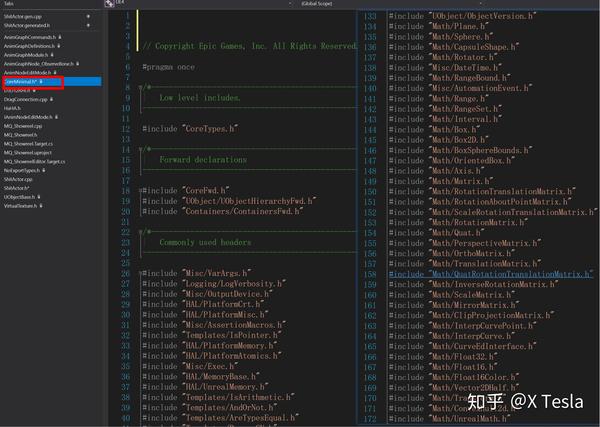Open NoExportTypes.h tab

(22, 170)
